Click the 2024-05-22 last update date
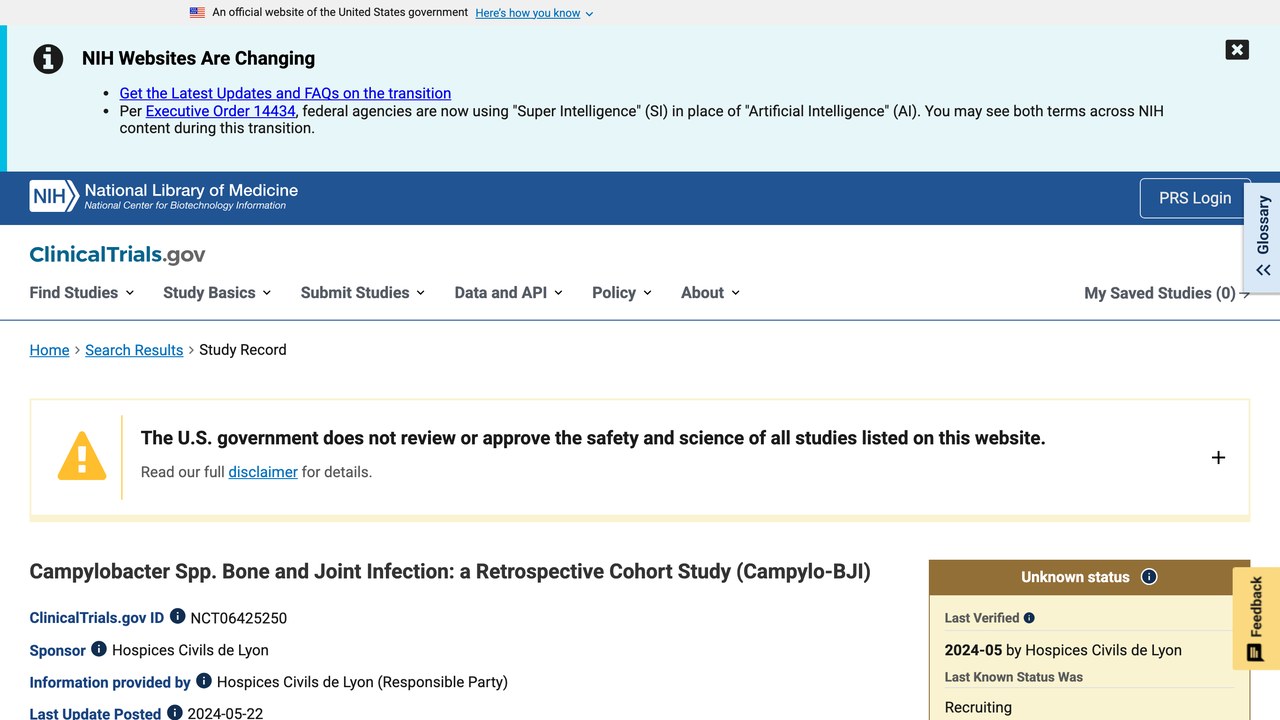The width and height of the screenshot is (1280, 720). point(225,713)
